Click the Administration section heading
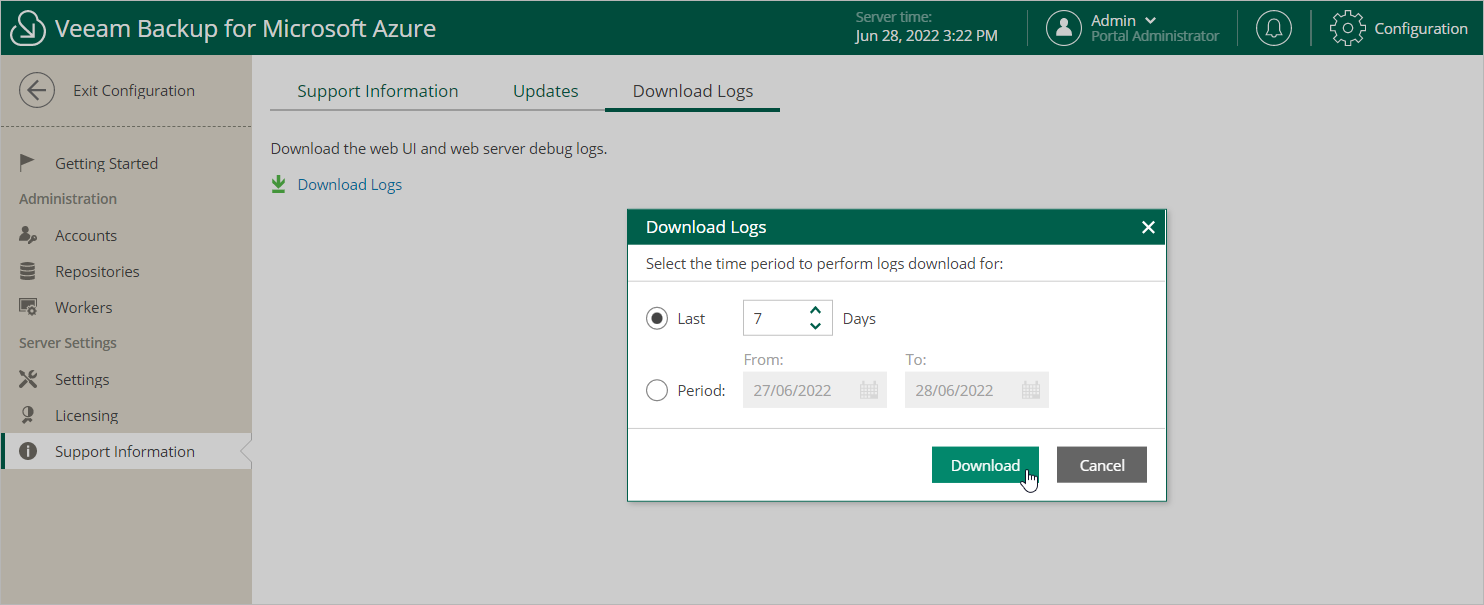The image size is (1484, 605). [x=68, y=199]
